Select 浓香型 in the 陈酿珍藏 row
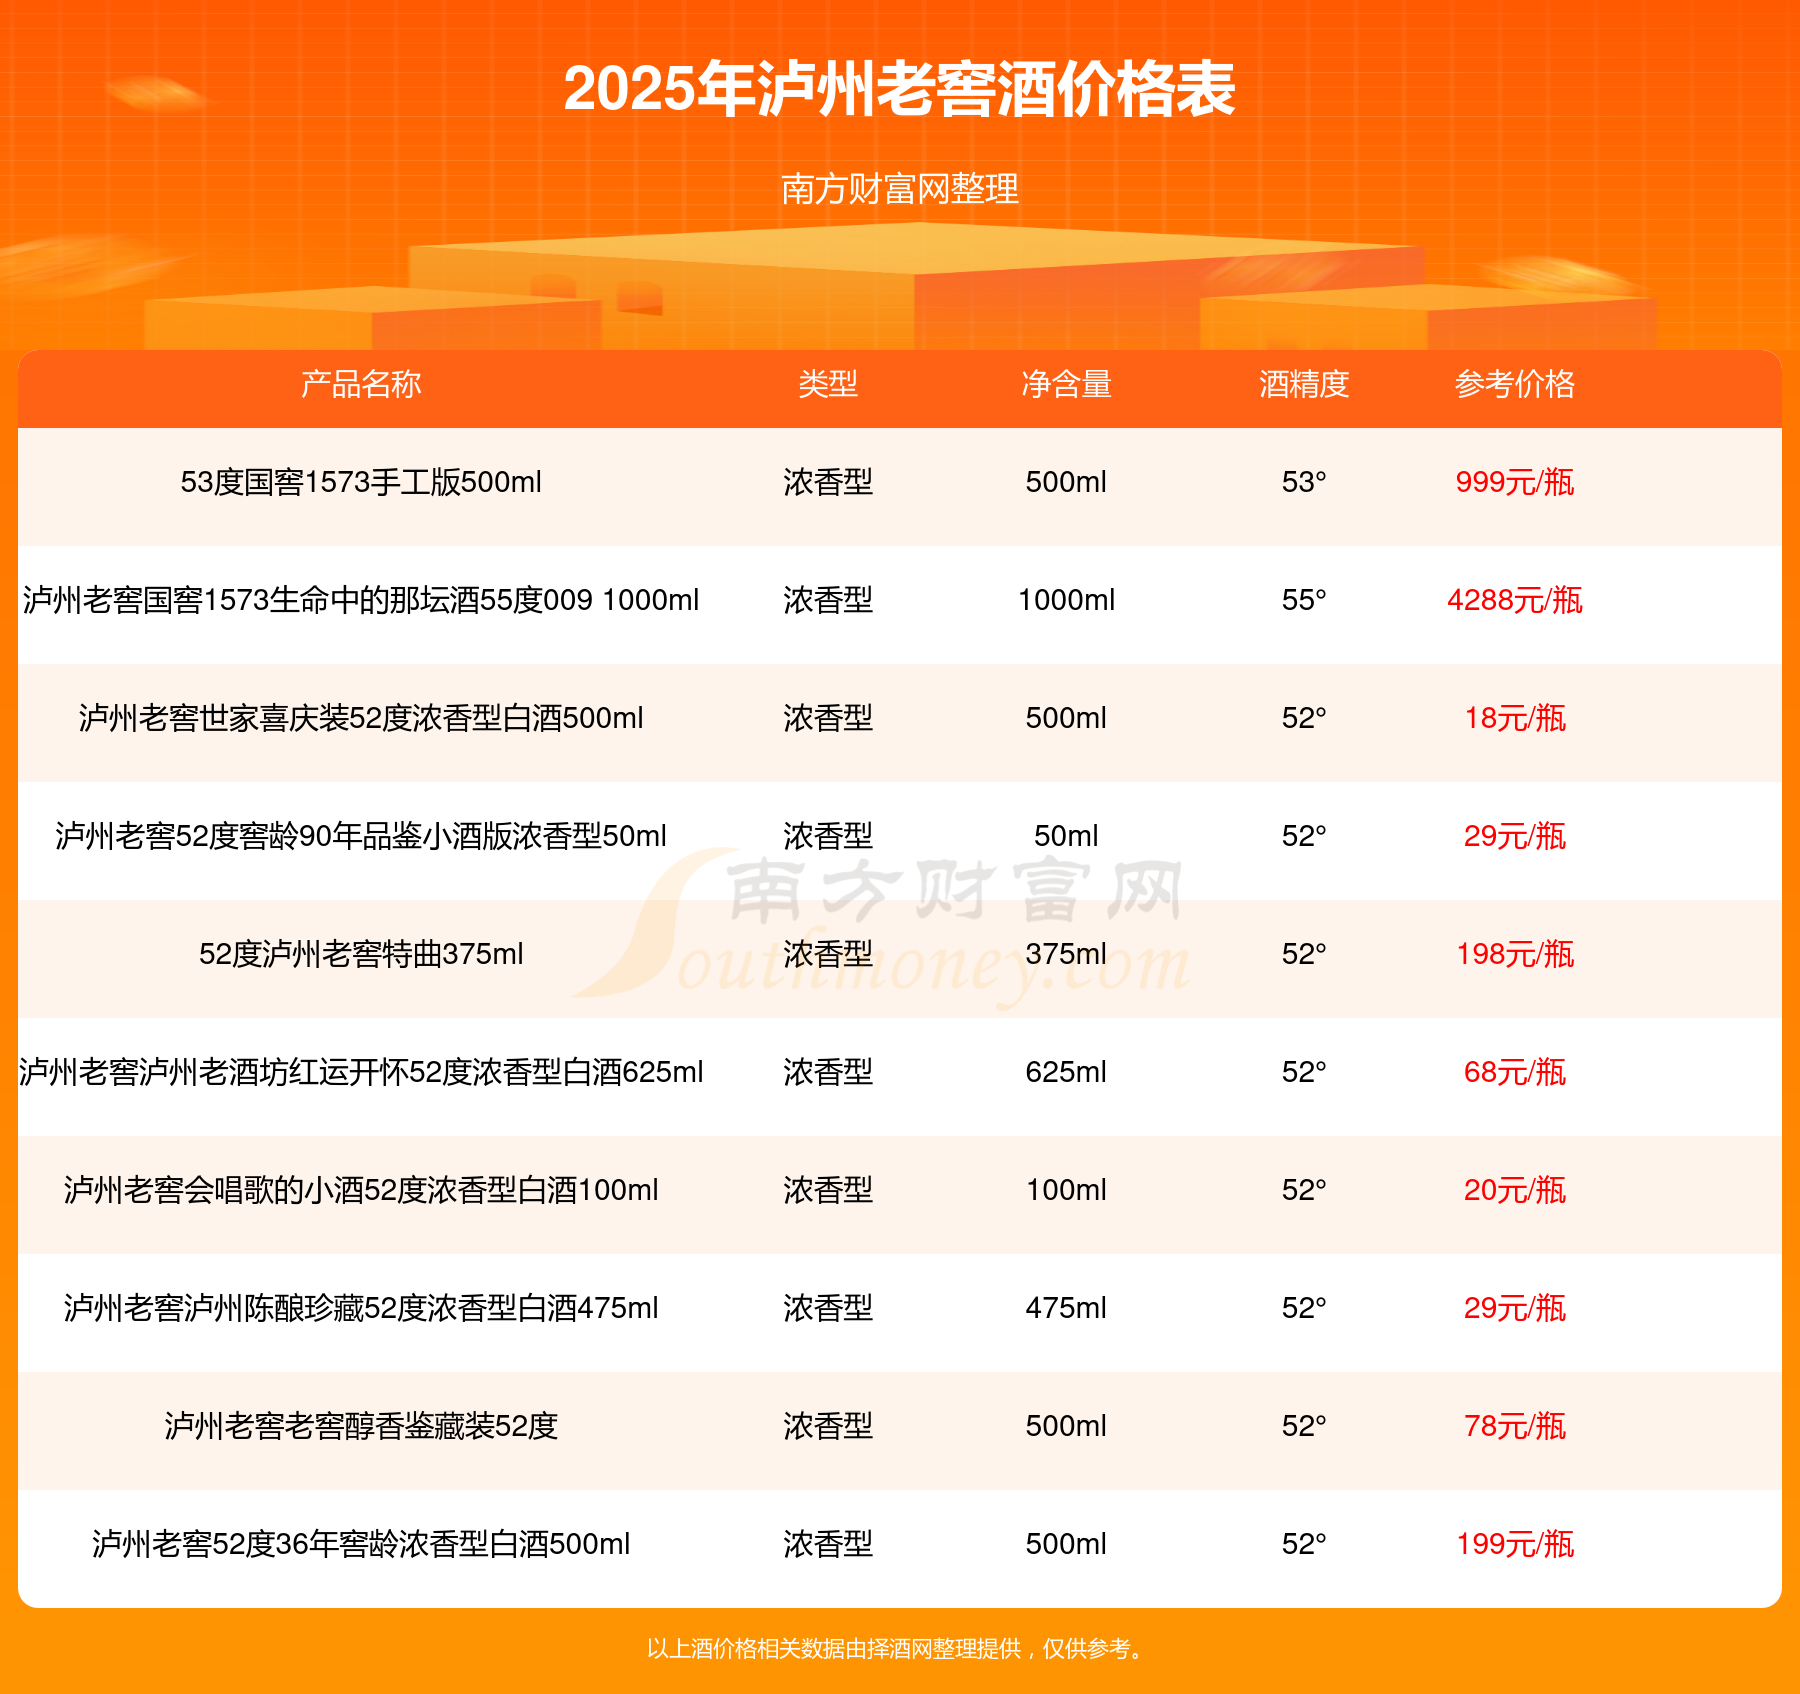Image resolution: width=1800 pixels, height=1694 pixels. click(828, 1308)
